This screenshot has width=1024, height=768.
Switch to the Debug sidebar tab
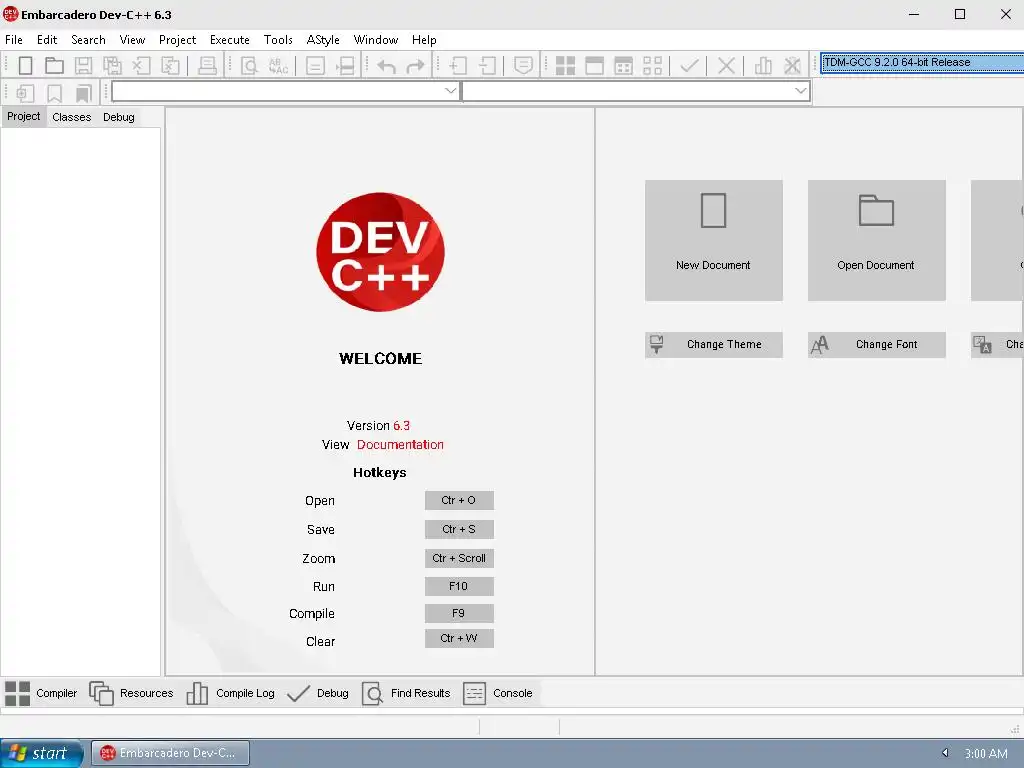click(119, 117)
